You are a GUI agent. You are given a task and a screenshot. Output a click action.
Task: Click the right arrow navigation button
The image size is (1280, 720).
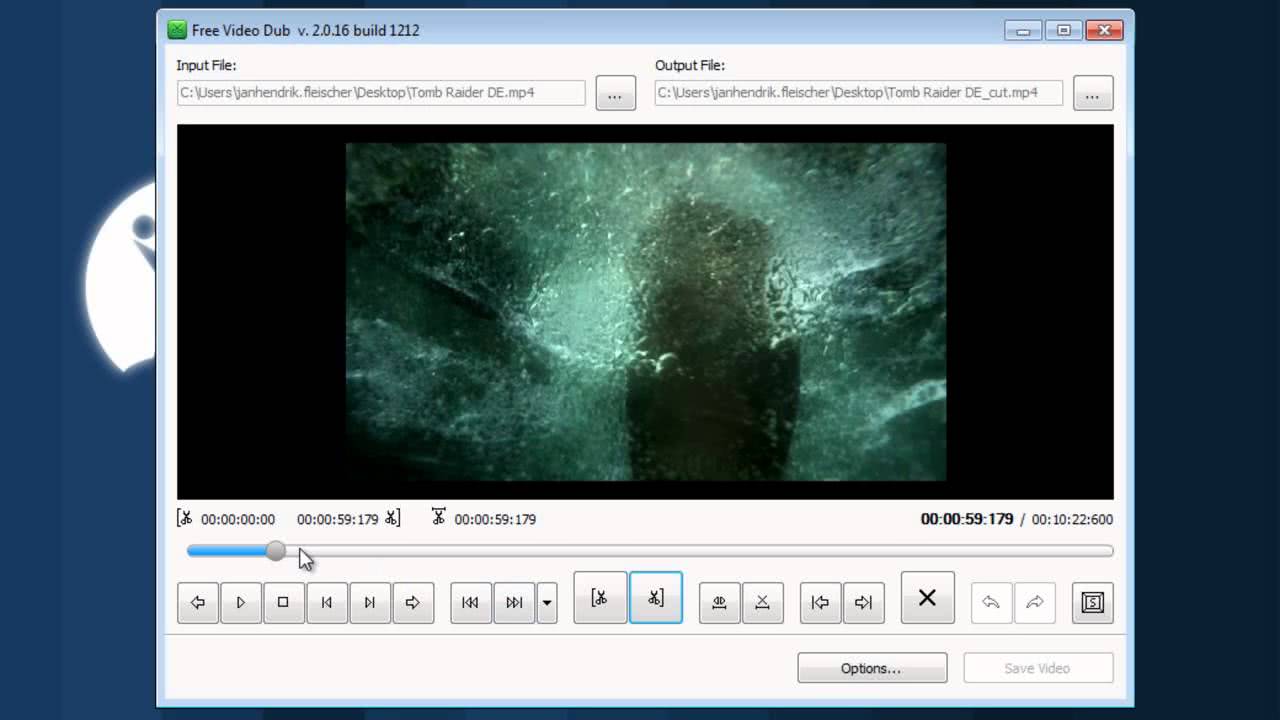[x=412, y=602]
